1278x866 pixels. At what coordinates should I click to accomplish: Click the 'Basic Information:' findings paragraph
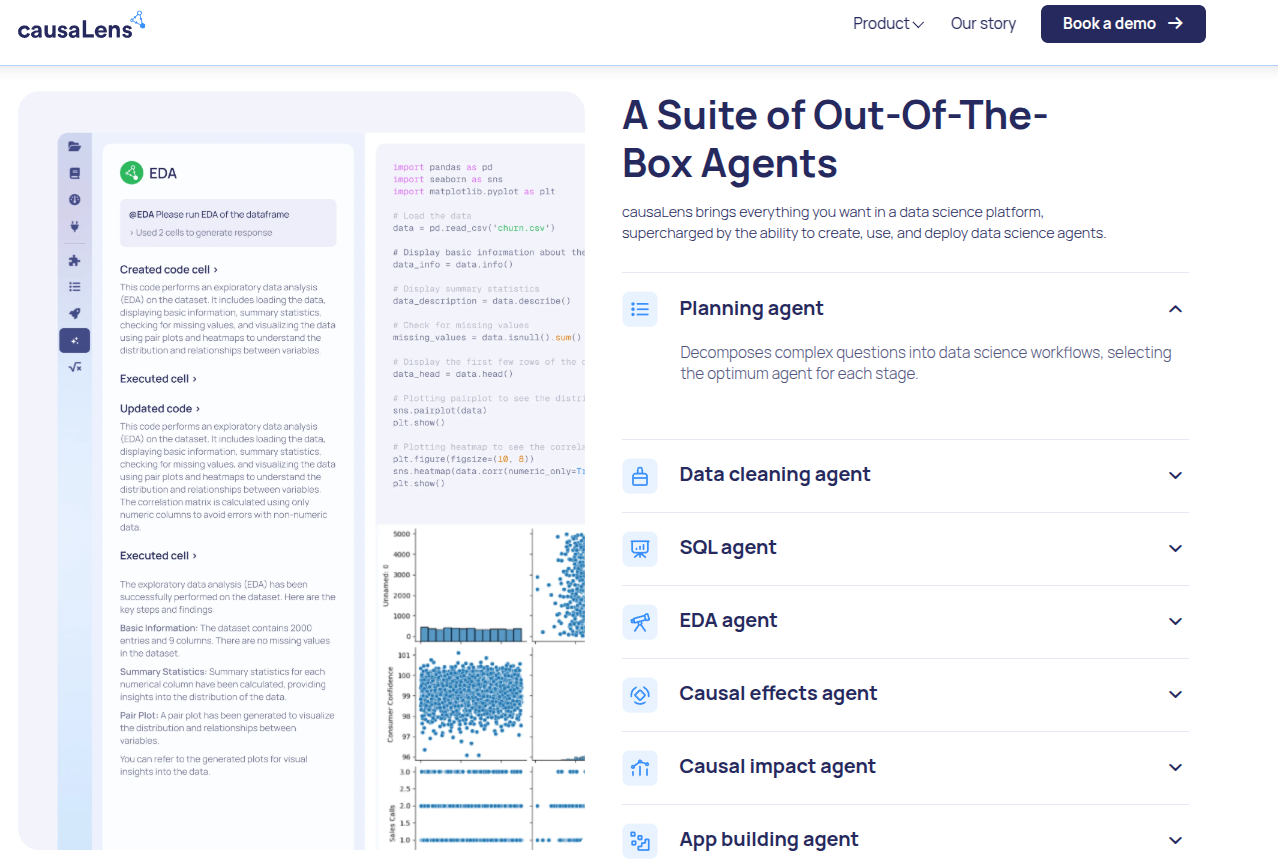pos(227,640)
